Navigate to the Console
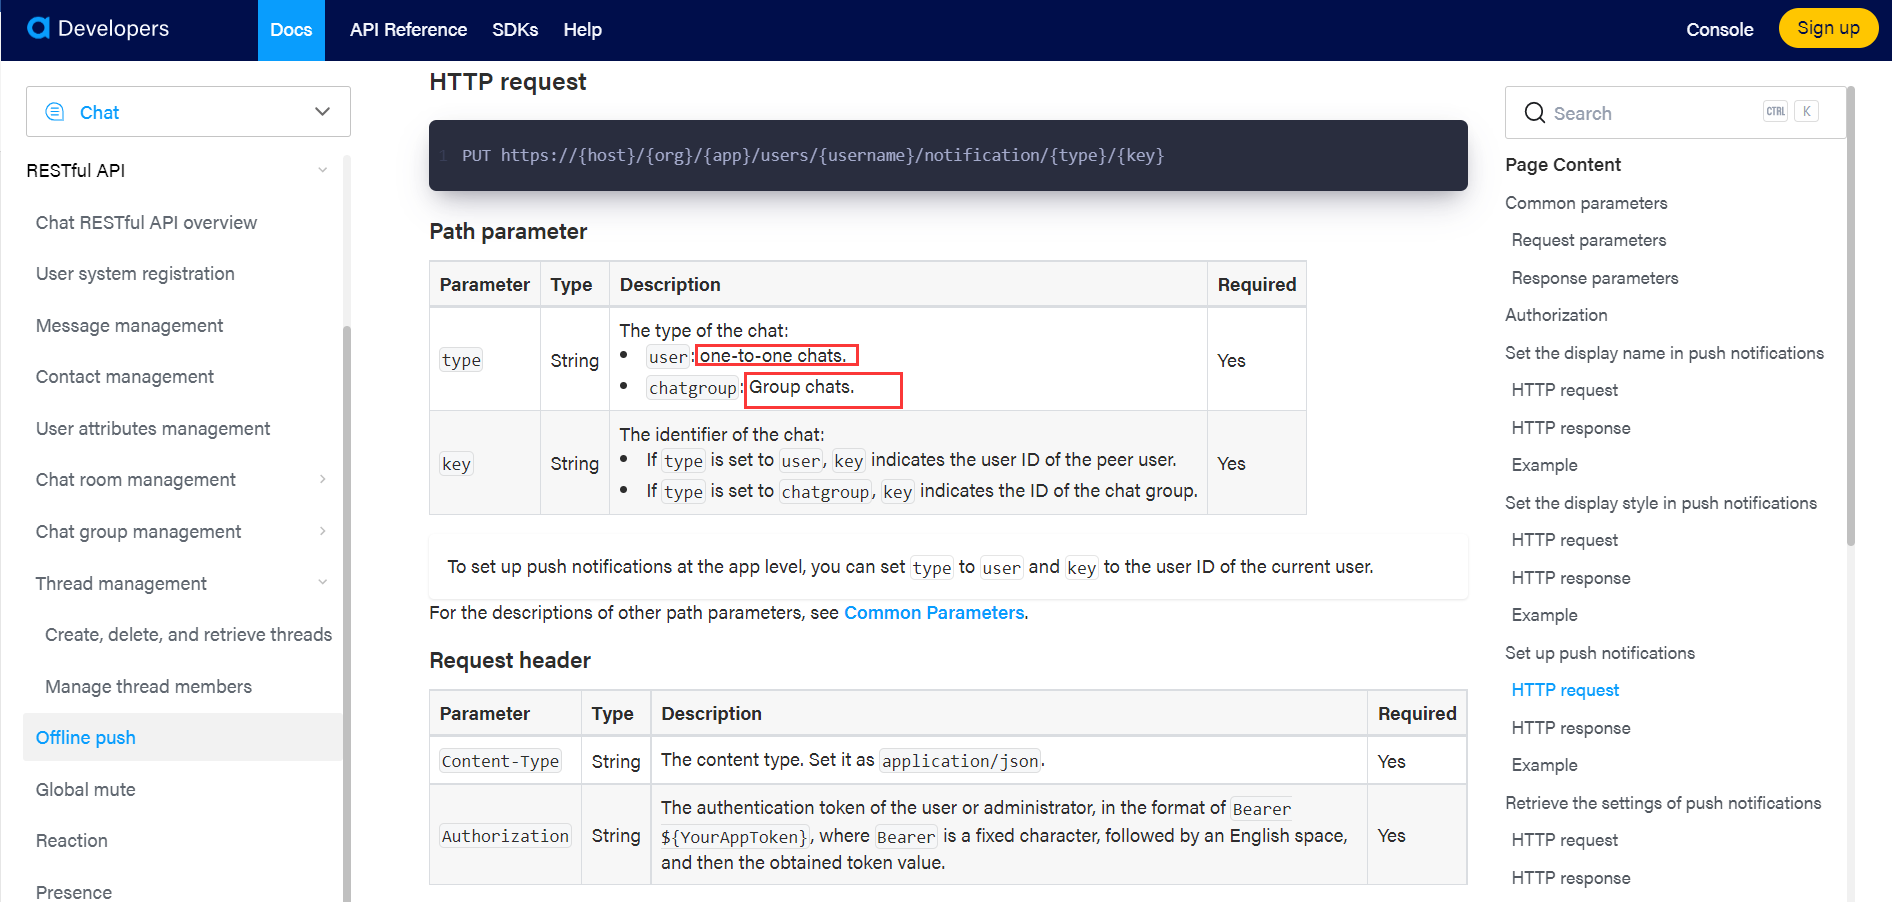Screen dimensions: 1892x902 (x=1718, y=29)
